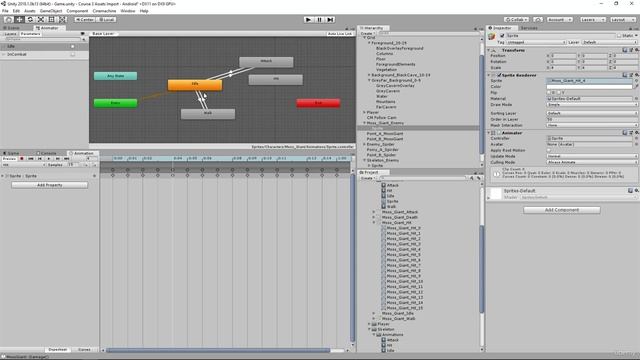Switch to the Layers tab in Animator
Screen dimensions: 640x360
point(10,34)
